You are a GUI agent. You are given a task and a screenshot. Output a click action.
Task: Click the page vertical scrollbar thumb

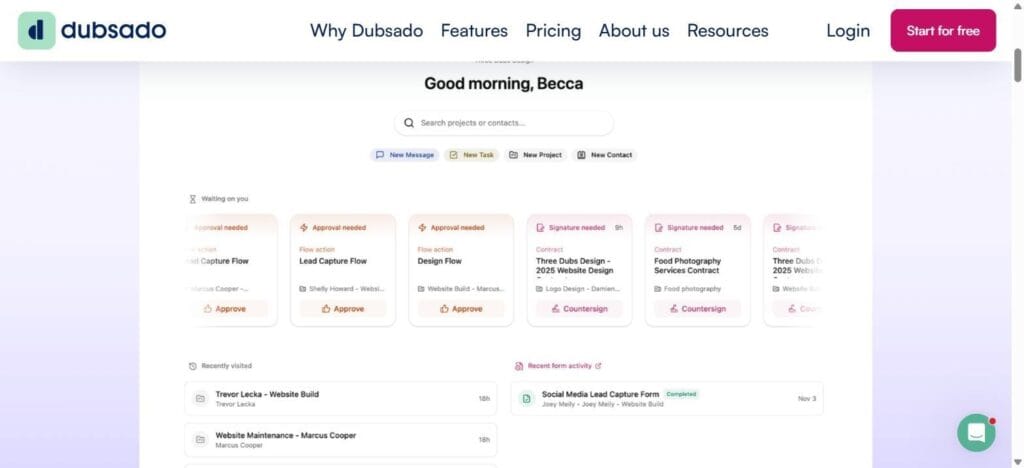pyautogui.click(x=1017, y=65)
